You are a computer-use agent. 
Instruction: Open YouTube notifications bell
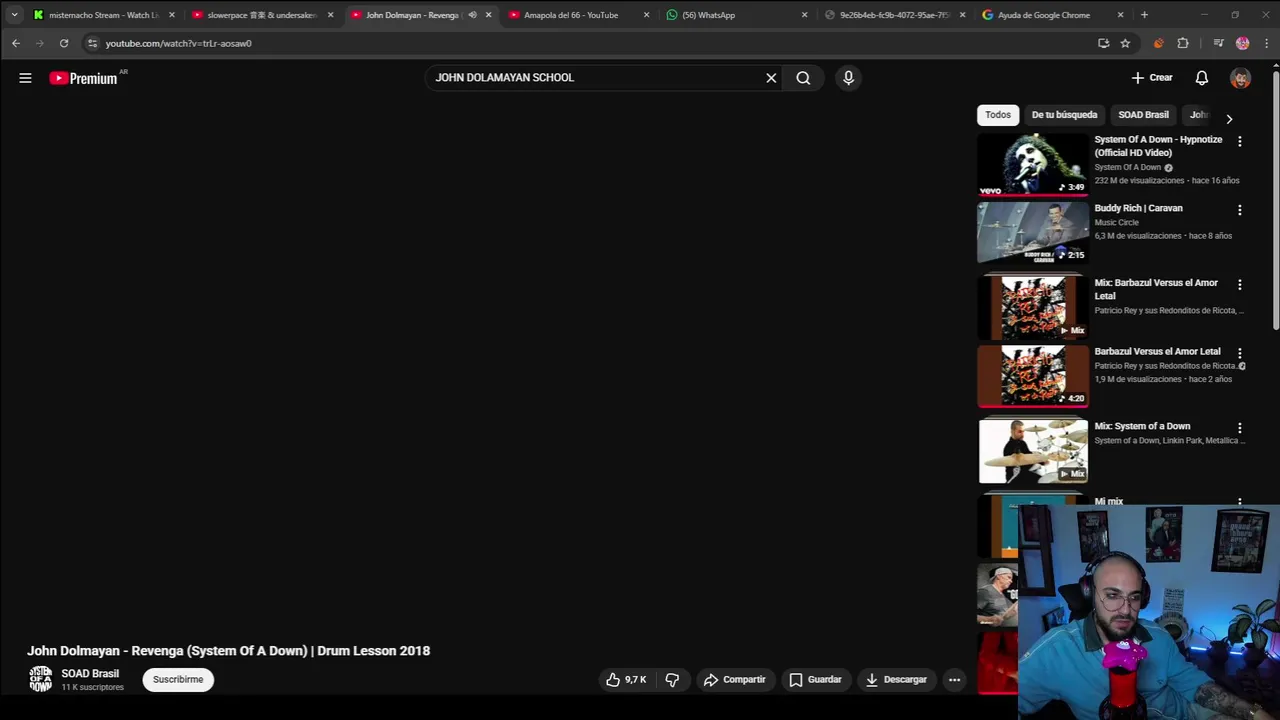tap(1202, 77)
